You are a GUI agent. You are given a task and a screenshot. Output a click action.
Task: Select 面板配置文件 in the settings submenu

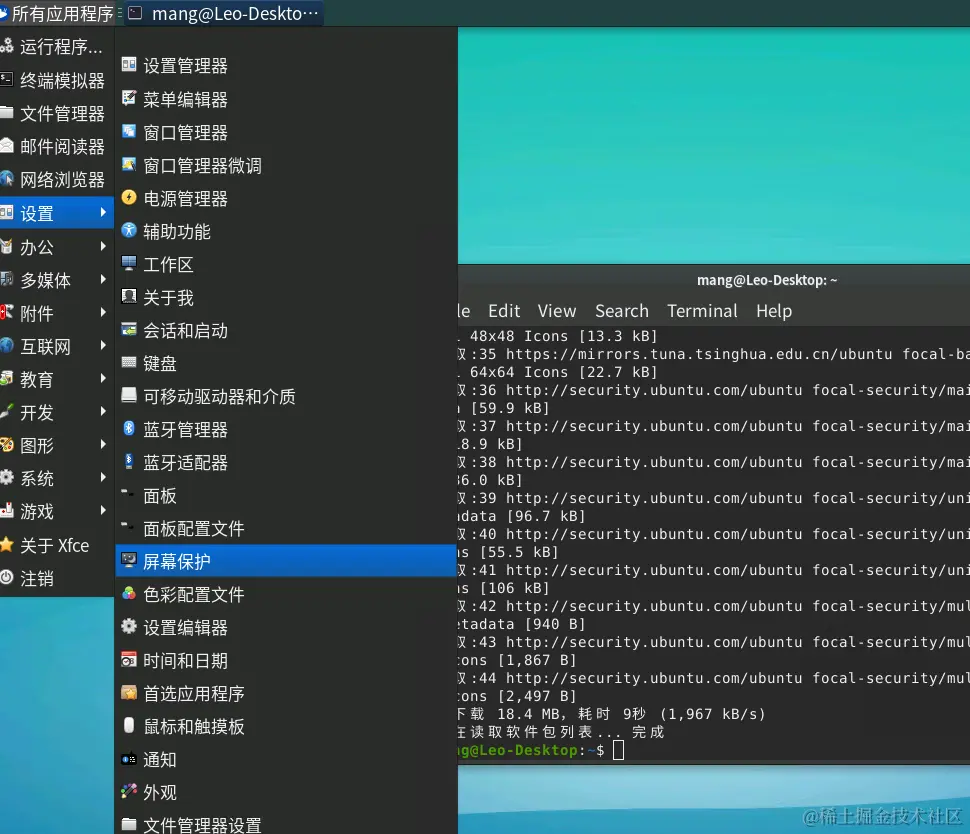(x=286, y=528)
